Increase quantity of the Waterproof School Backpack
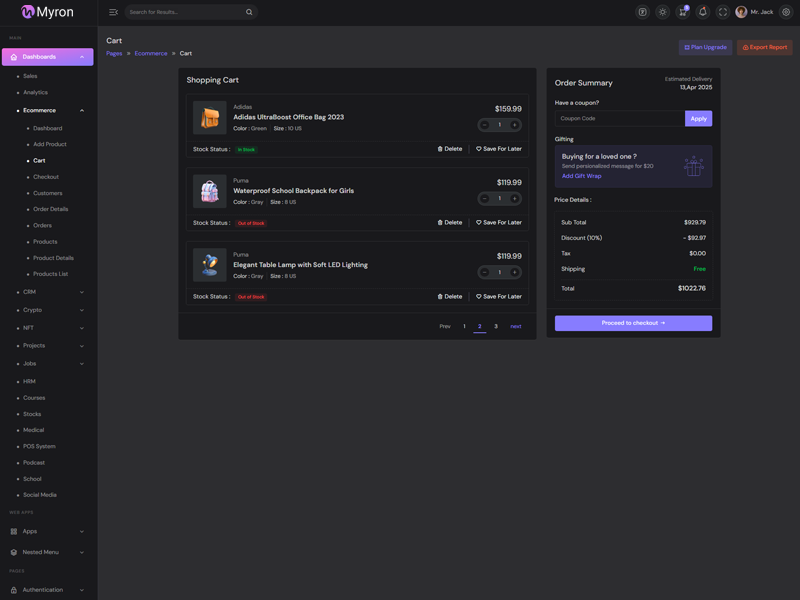800x600 pixels. (515, 199)
